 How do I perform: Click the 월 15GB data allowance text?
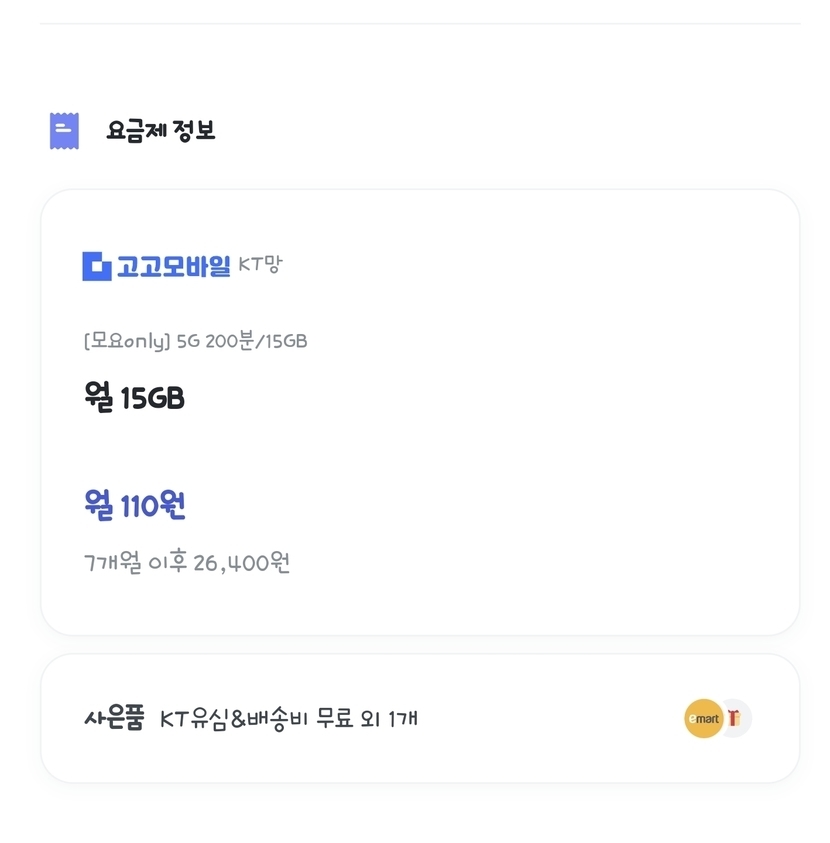click(134, 398)
